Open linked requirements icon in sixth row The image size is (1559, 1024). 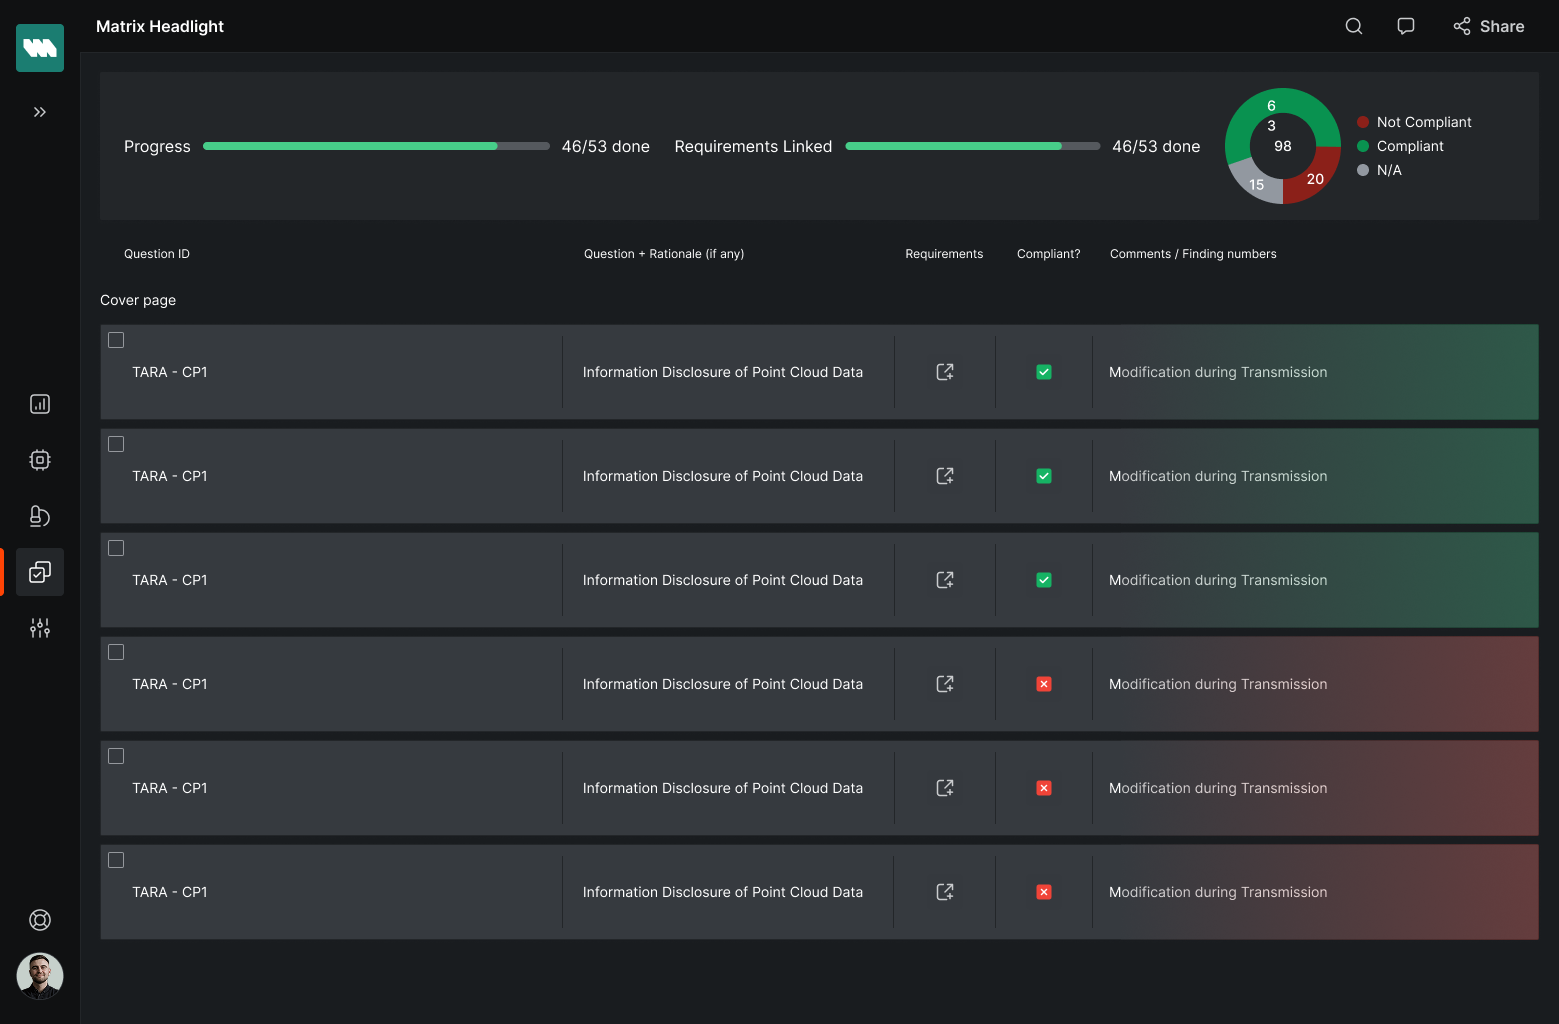click(945, 892)
